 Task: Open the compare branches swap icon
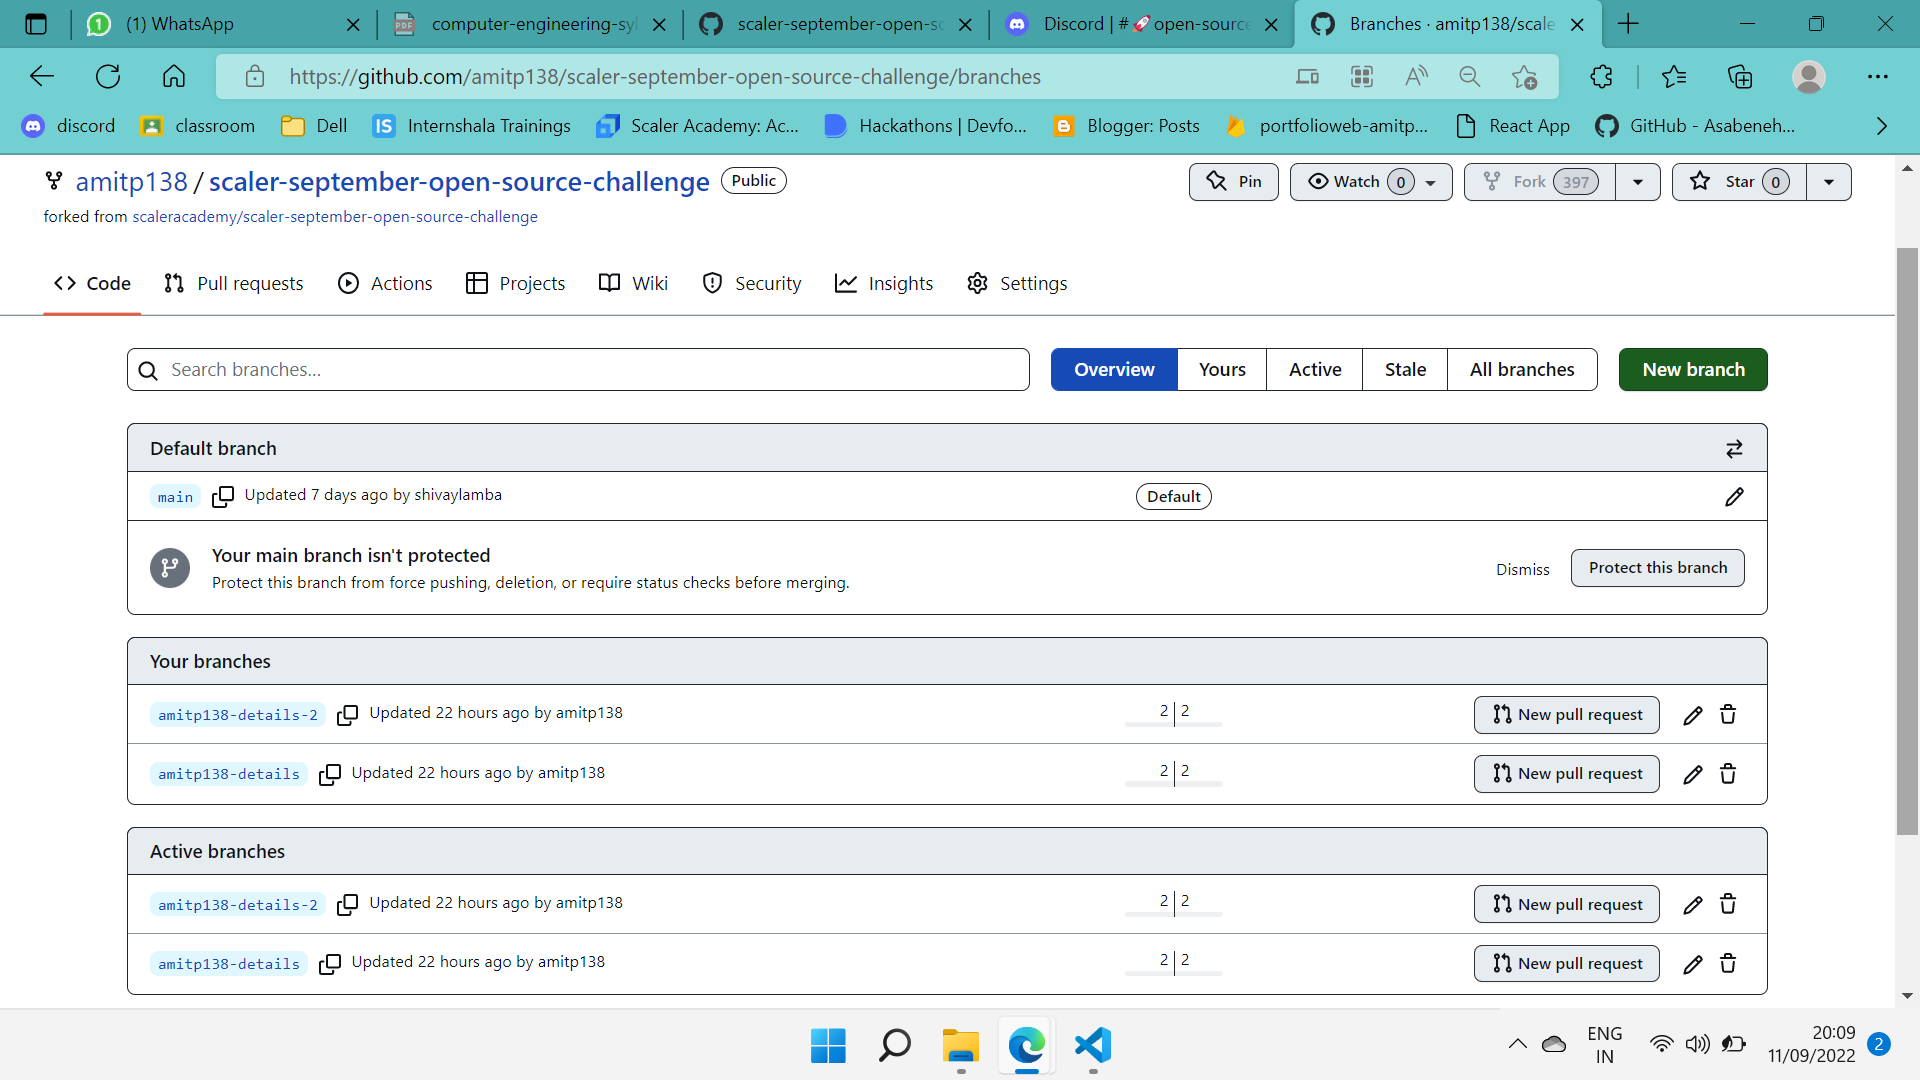coord(1735,448)
